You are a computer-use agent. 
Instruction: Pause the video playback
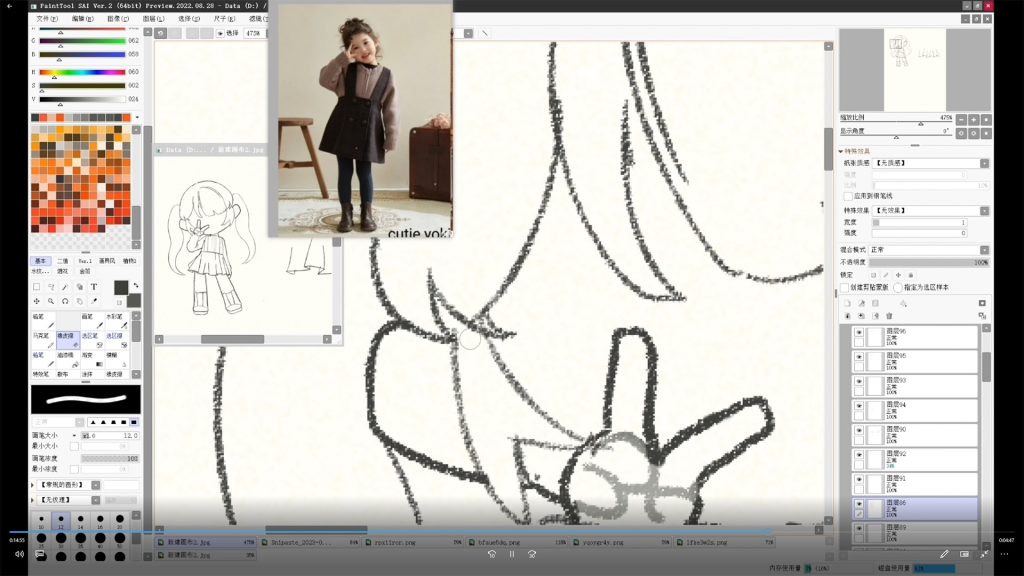[x=512, y=553]
